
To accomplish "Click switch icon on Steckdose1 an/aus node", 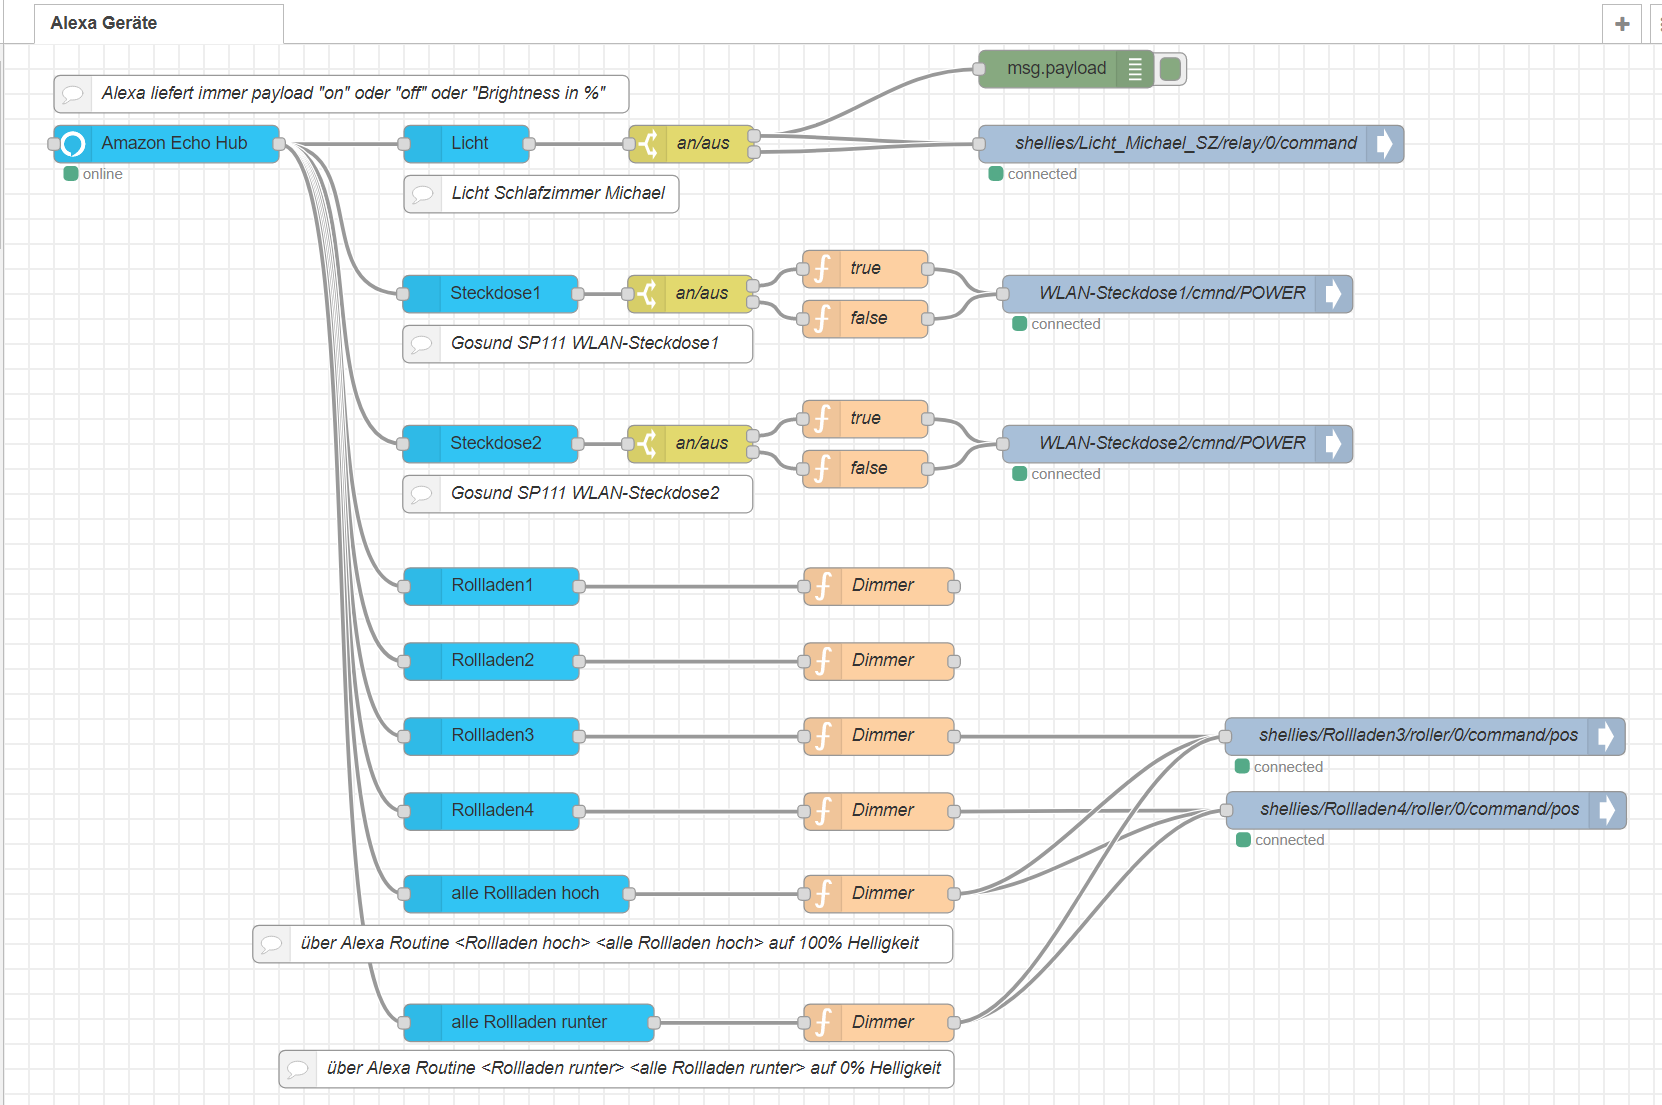I will pyautogui.click(x=647, y=294).
